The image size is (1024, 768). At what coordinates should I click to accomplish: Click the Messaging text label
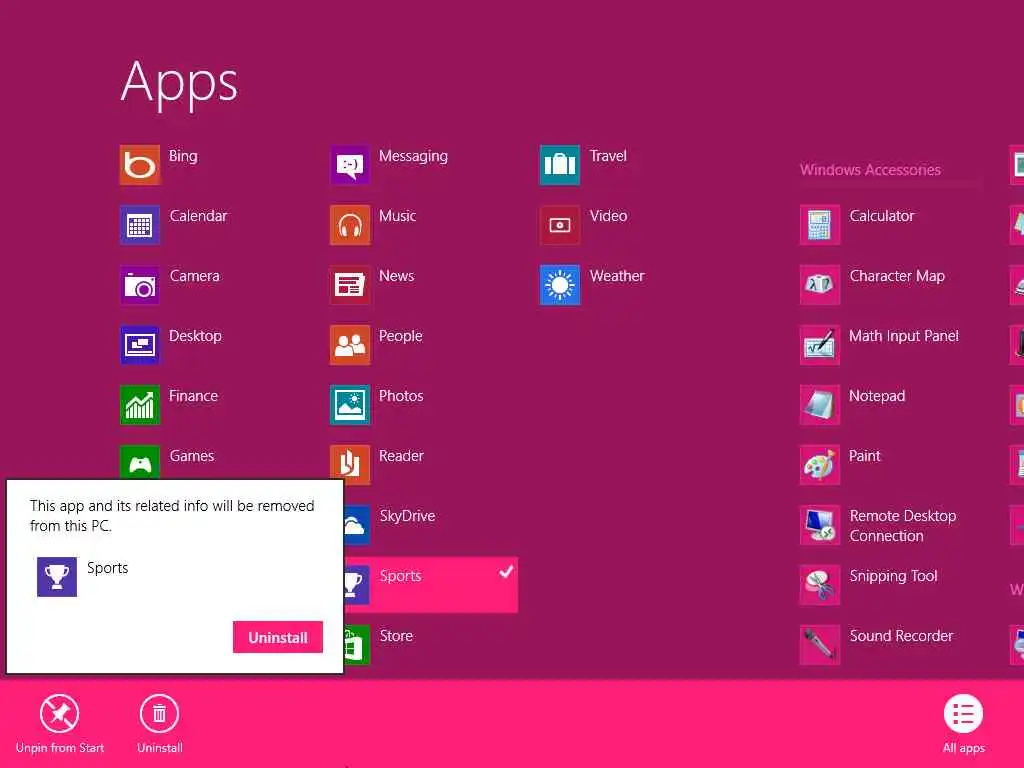click(x=413, y=156)
